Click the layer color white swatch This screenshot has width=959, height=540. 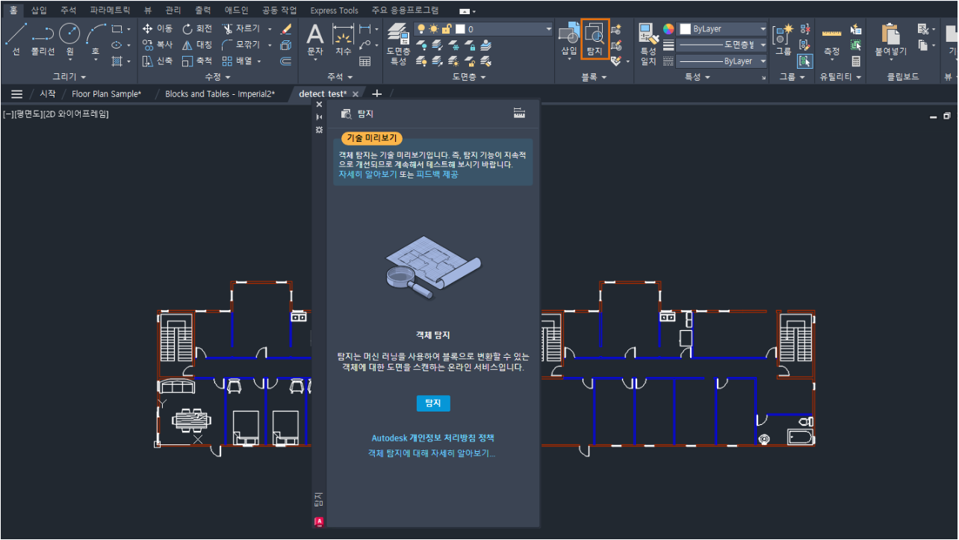click(460, 29)
